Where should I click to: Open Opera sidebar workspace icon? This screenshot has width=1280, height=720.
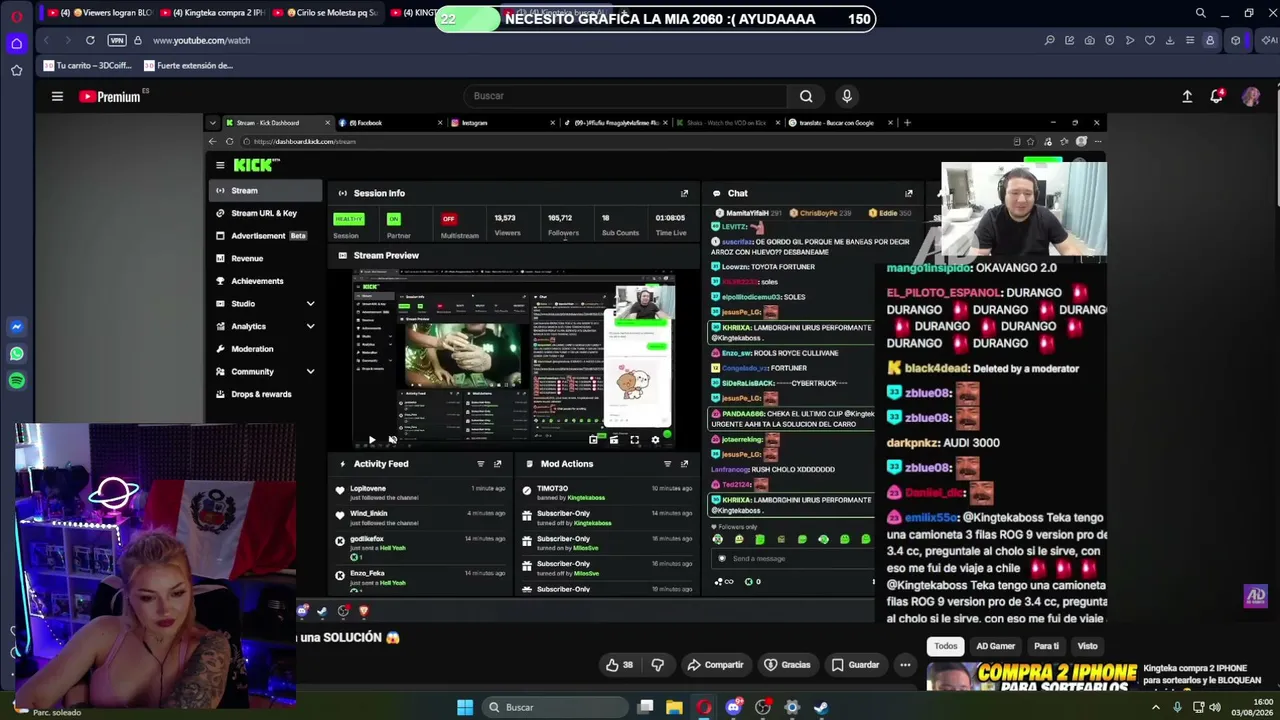coord(16,43)
